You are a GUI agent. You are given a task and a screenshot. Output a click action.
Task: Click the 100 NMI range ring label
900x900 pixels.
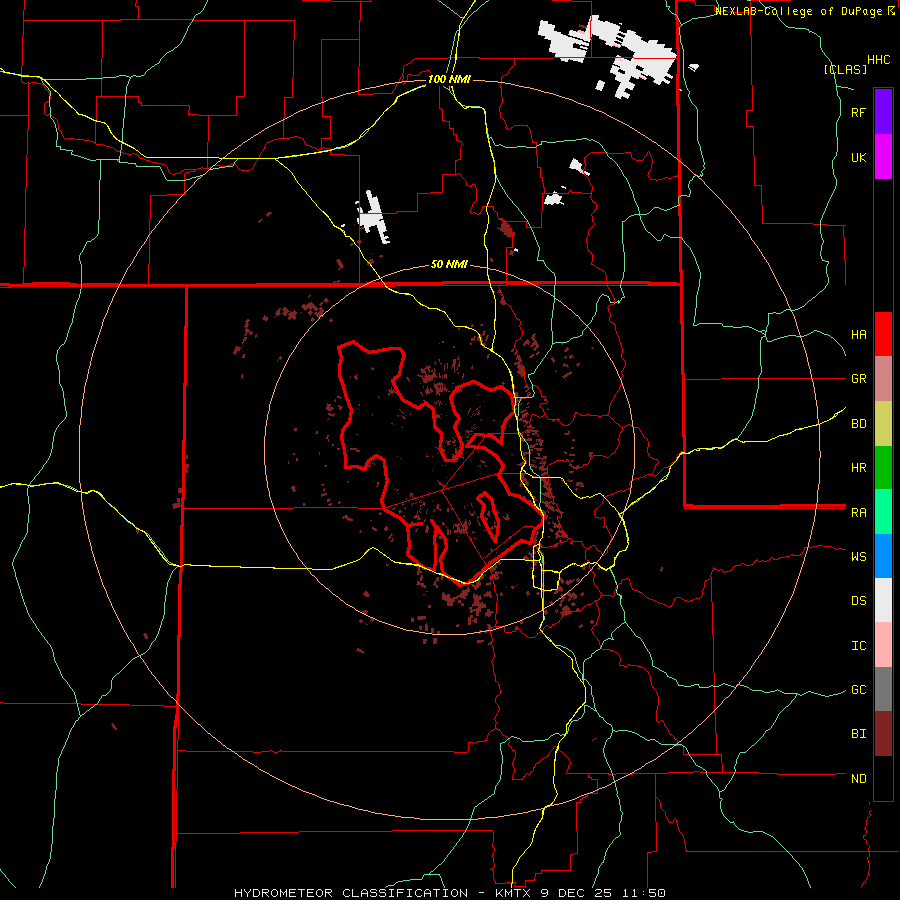[x=449, y=79]
